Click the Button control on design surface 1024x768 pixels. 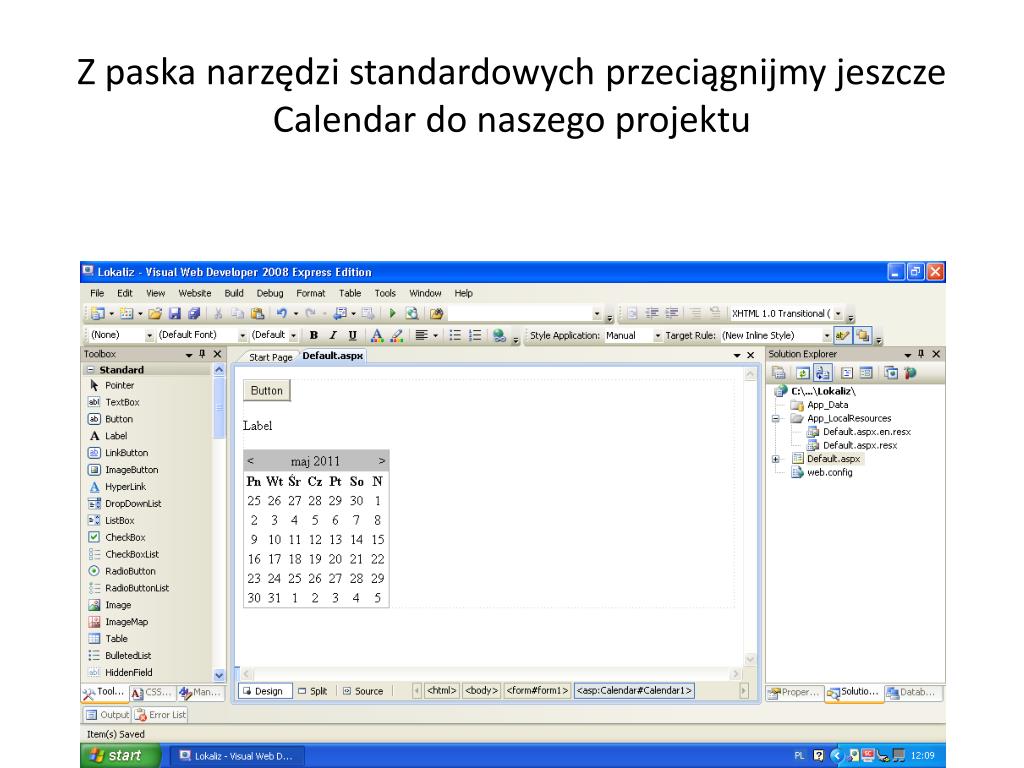pyautogui.click(x=266, y=391)
